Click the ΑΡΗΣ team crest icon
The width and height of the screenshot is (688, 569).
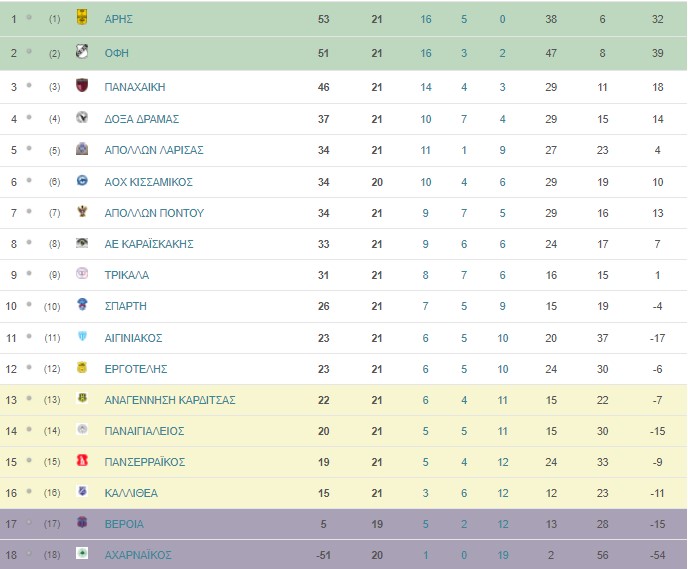pos(82,17)
